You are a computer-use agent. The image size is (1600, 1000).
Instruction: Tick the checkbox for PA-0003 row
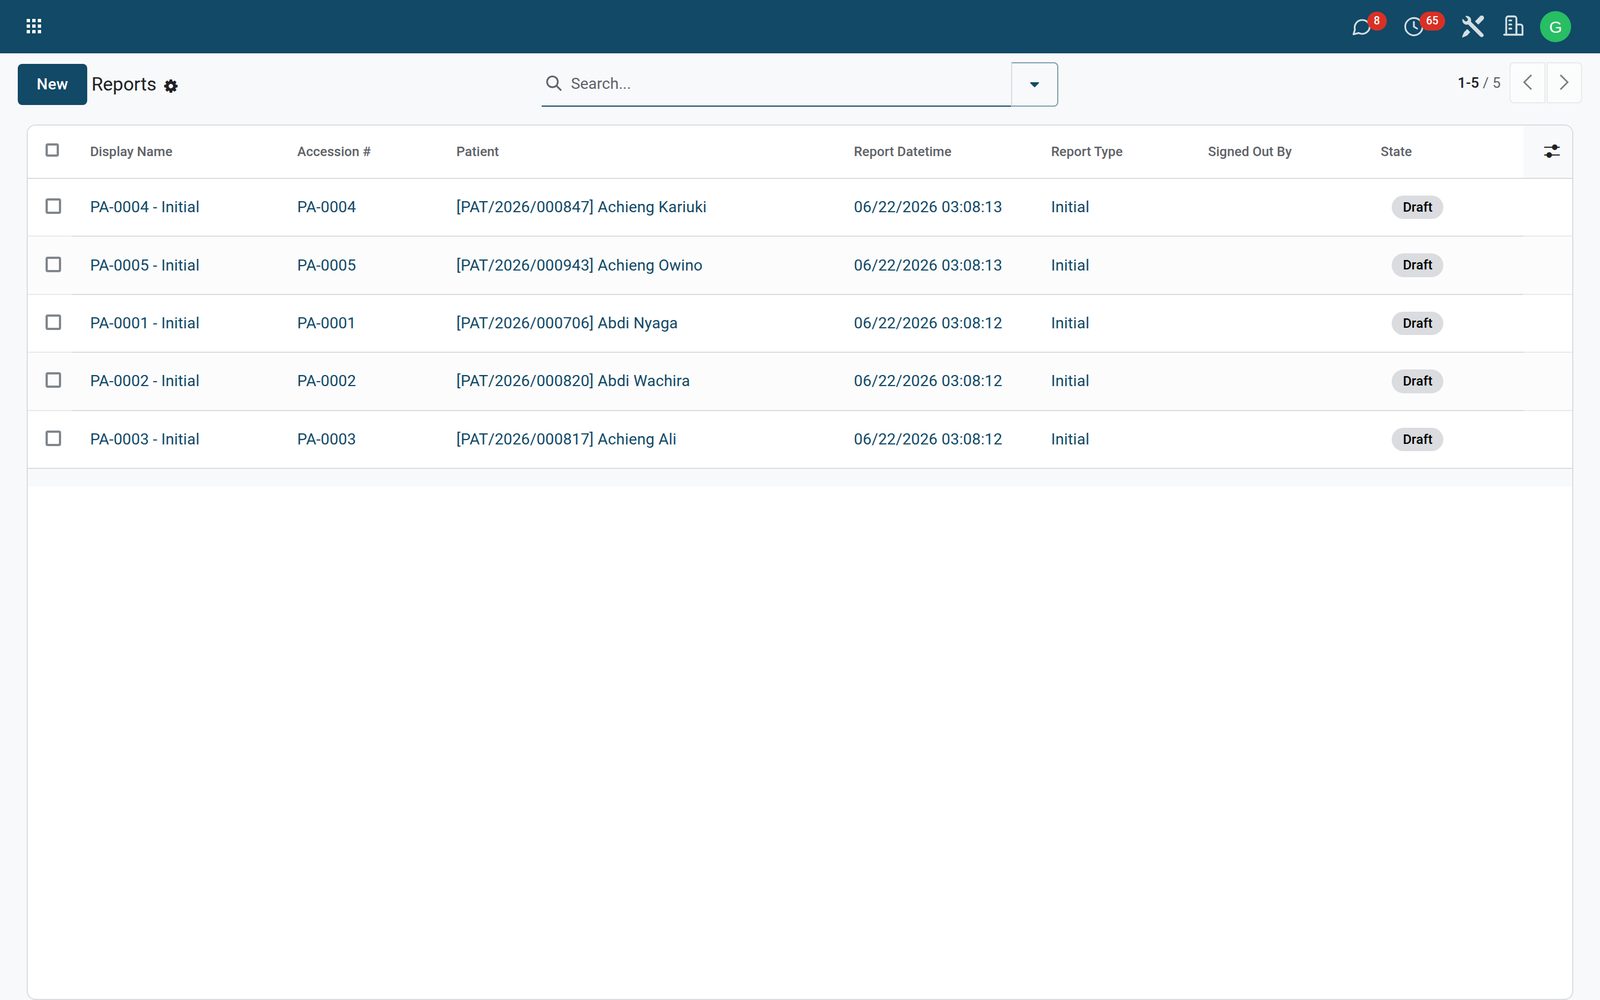pos(53,438)
